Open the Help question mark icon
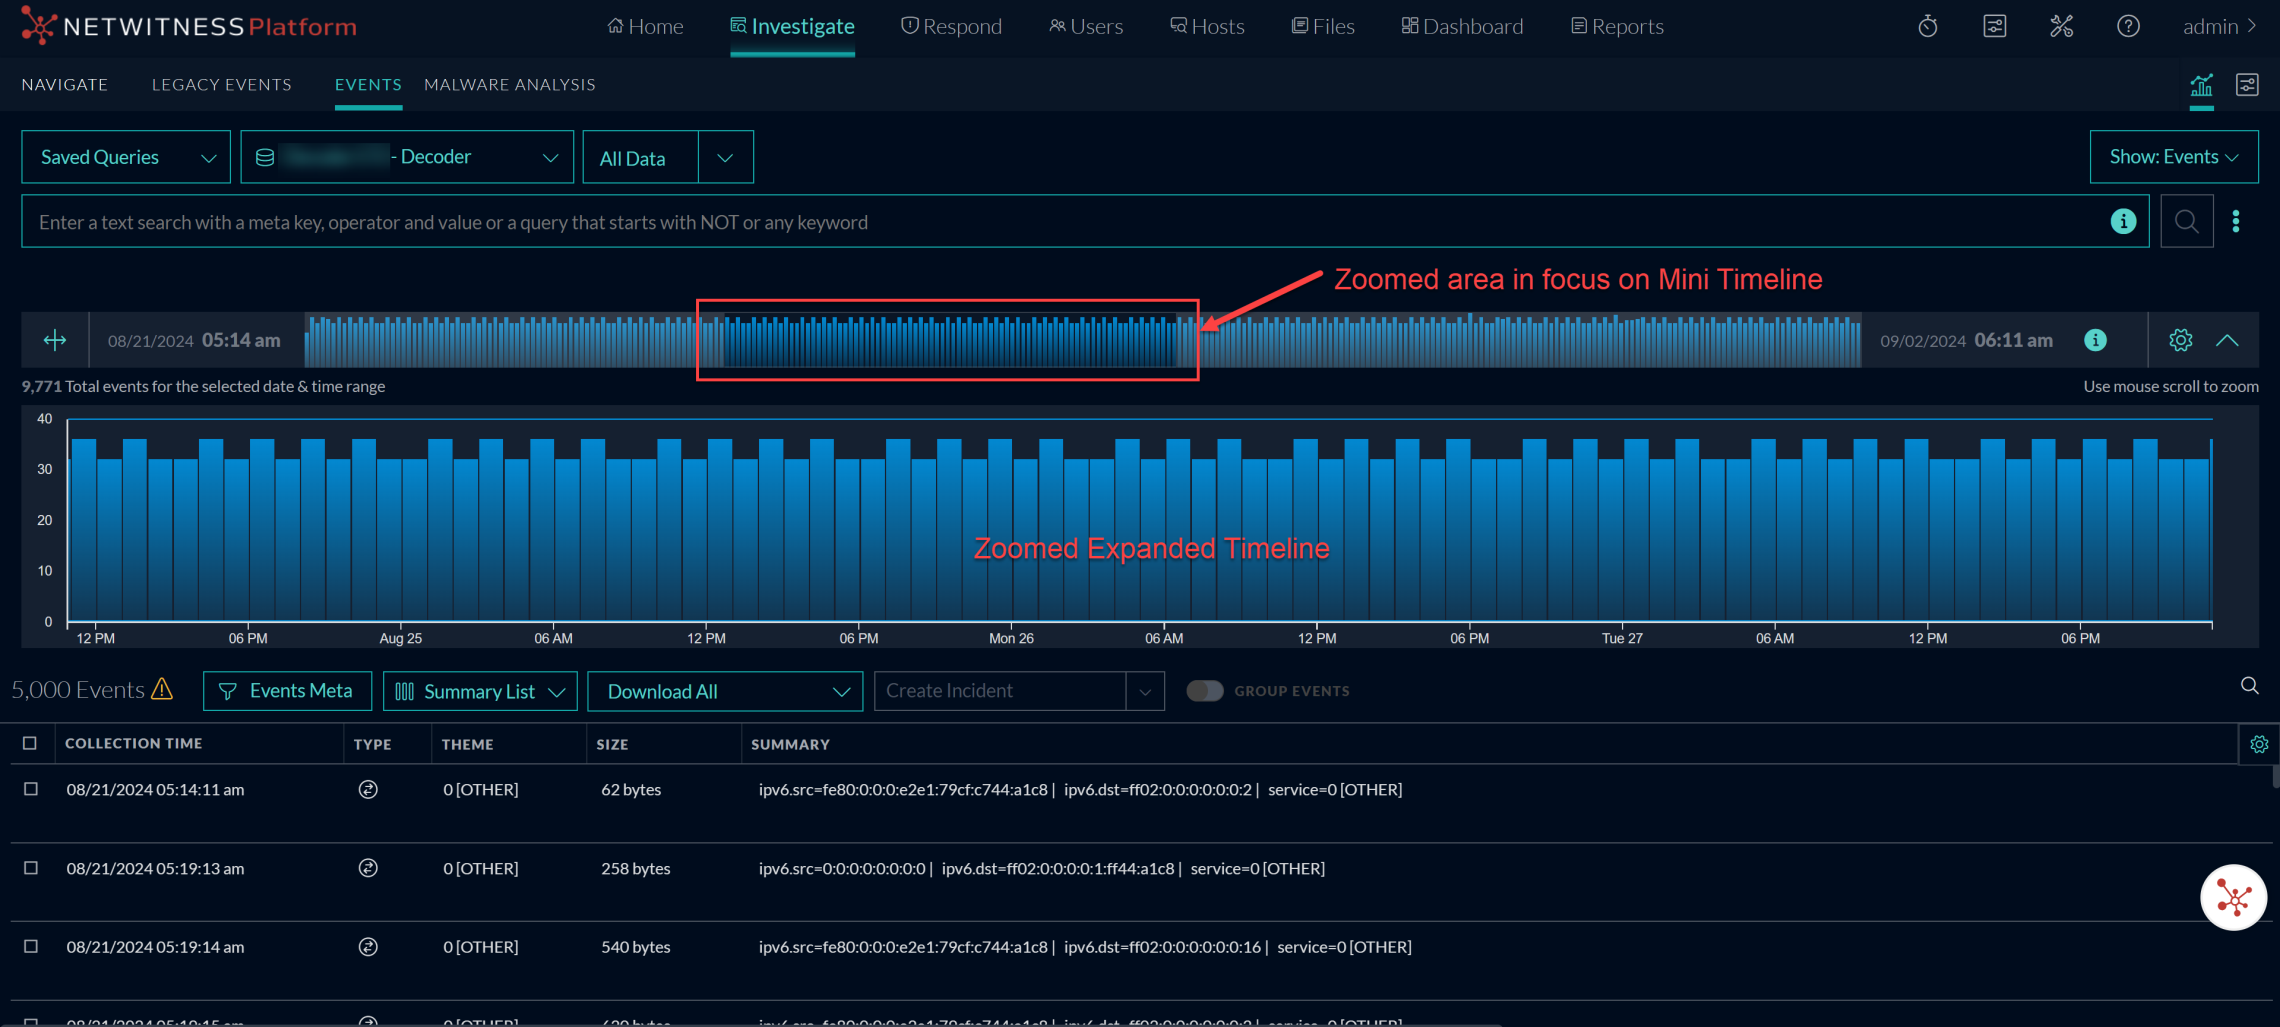This screenshot has width=2280, height=1027. pos(2129,26)
